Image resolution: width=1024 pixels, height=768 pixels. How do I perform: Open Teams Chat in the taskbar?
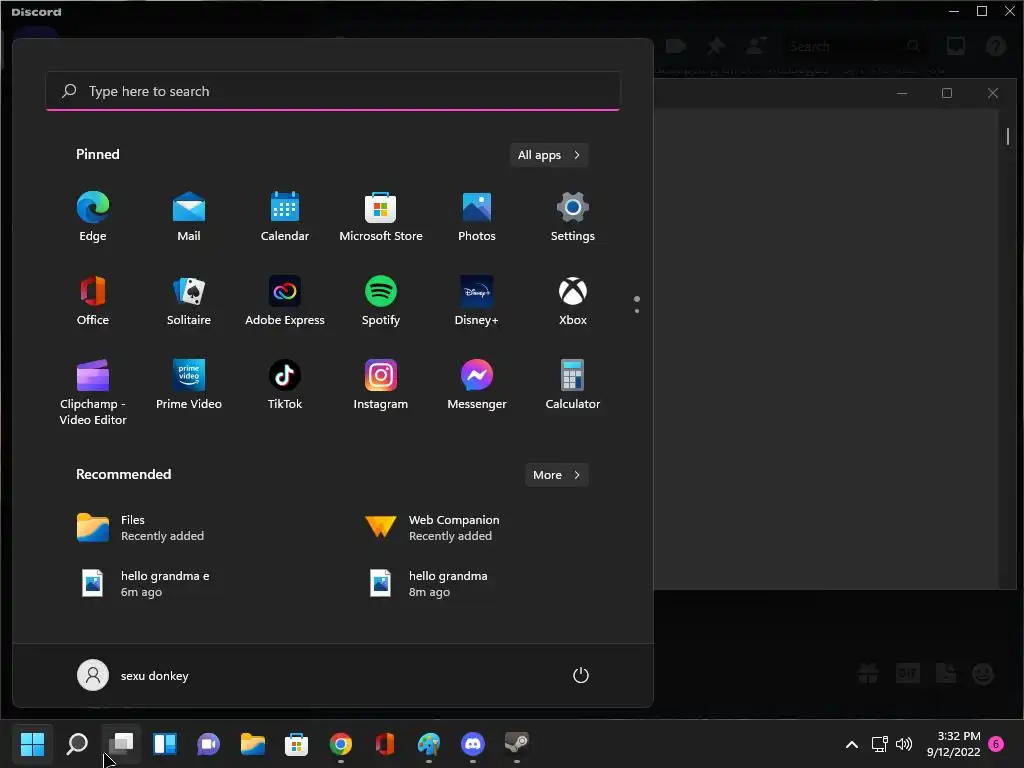(x=208, y=743)
